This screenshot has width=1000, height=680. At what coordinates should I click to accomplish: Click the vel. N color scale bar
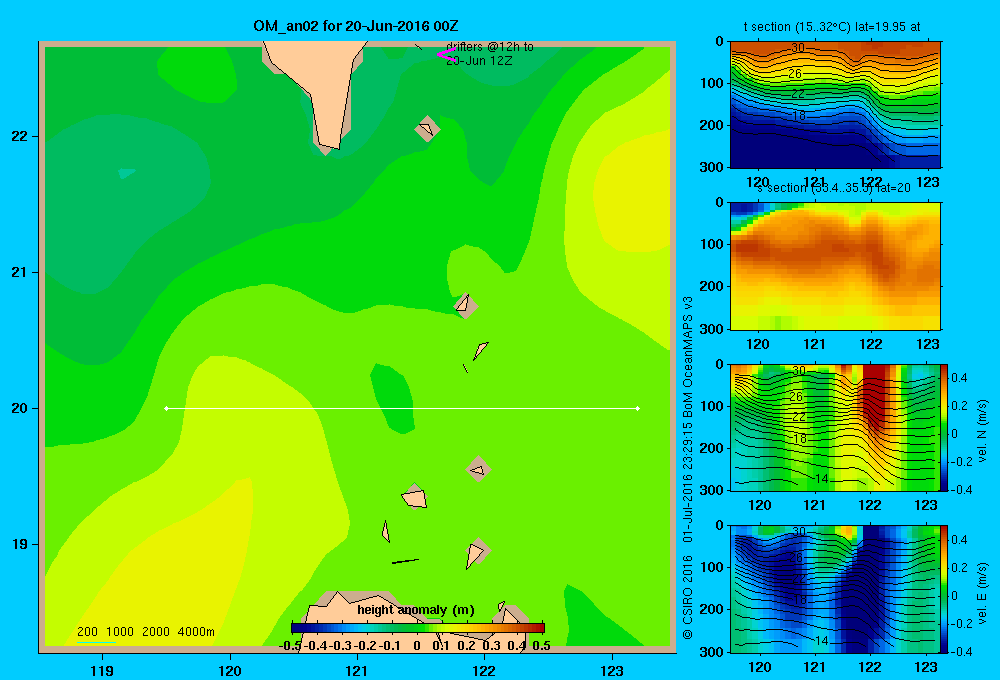[945, 427]
